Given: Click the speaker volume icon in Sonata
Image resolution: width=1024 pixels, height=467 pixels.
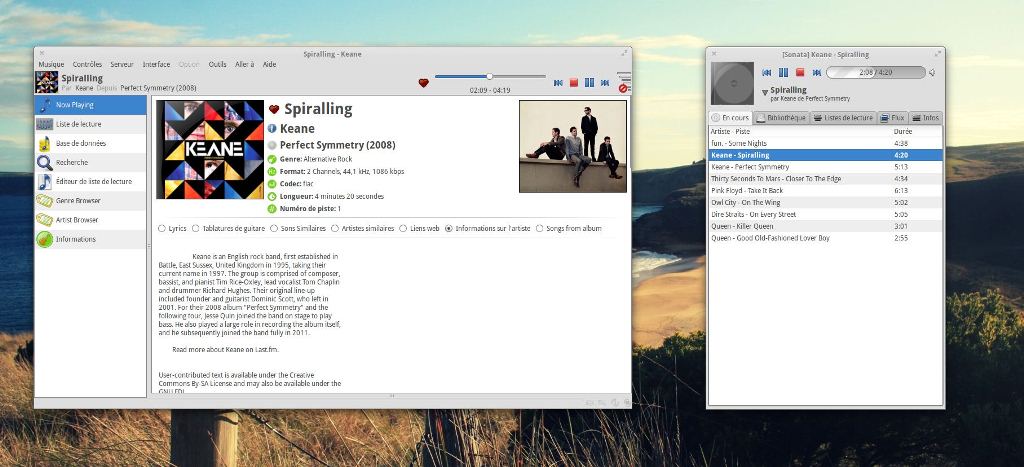Looking at the screenshot, I should 932,72.
